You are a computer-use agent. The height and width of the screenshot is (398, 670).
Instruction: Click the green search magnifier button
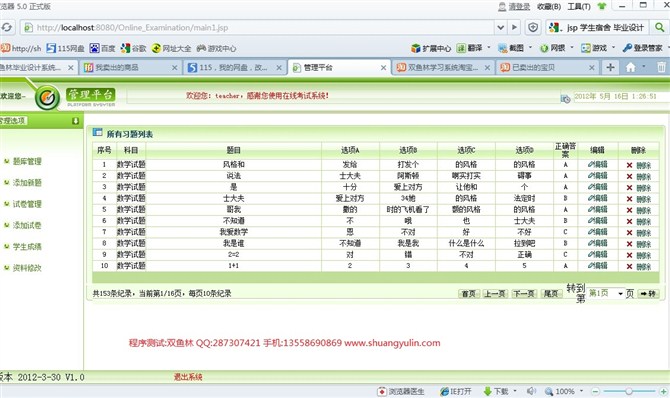click(660, 28)
